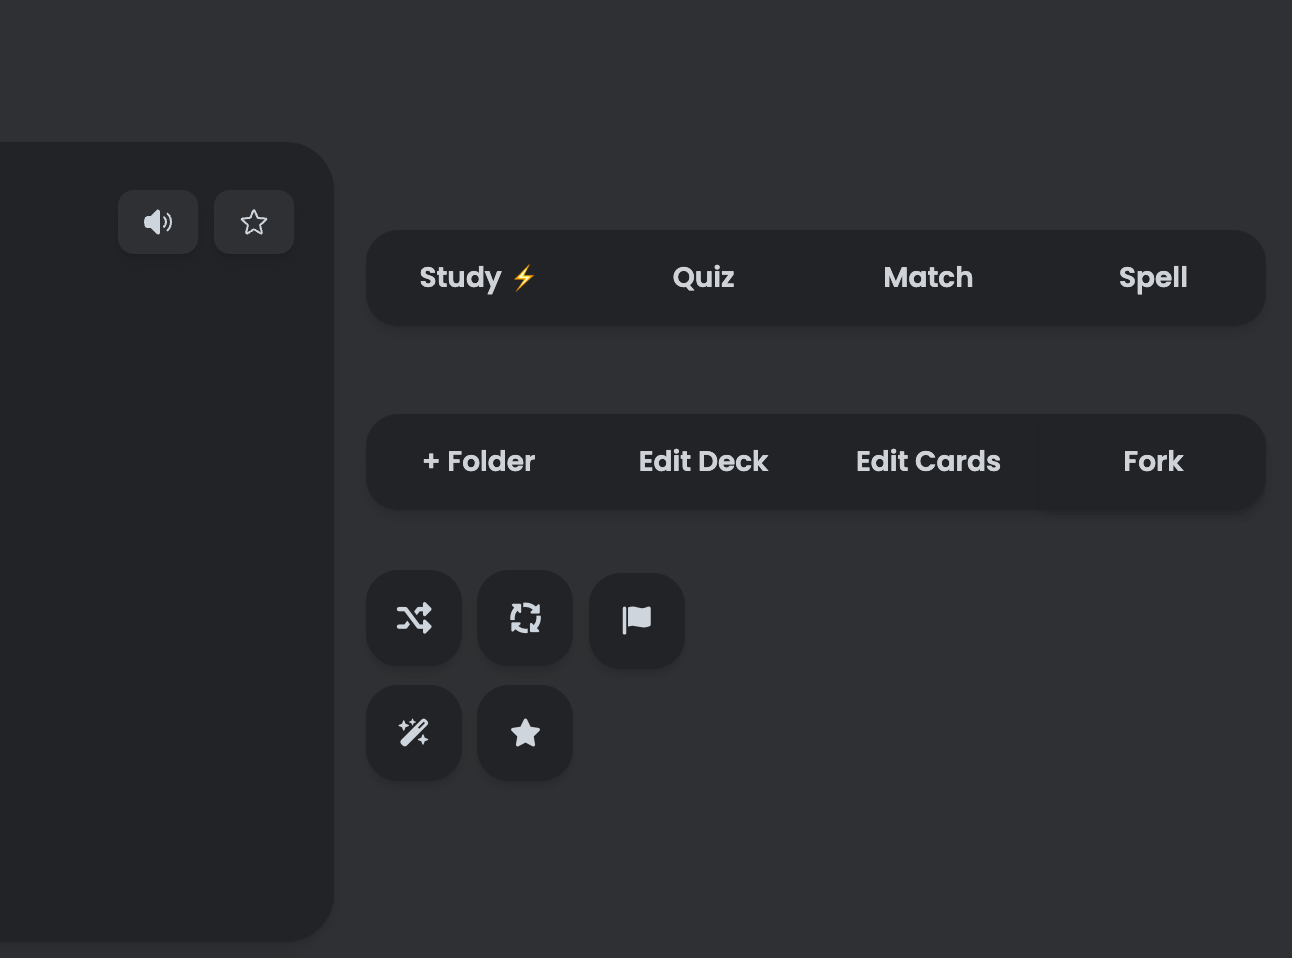Click the filled star icon button
The image size is (1292, 958).
pyautogui.click(x=525, y=733)
